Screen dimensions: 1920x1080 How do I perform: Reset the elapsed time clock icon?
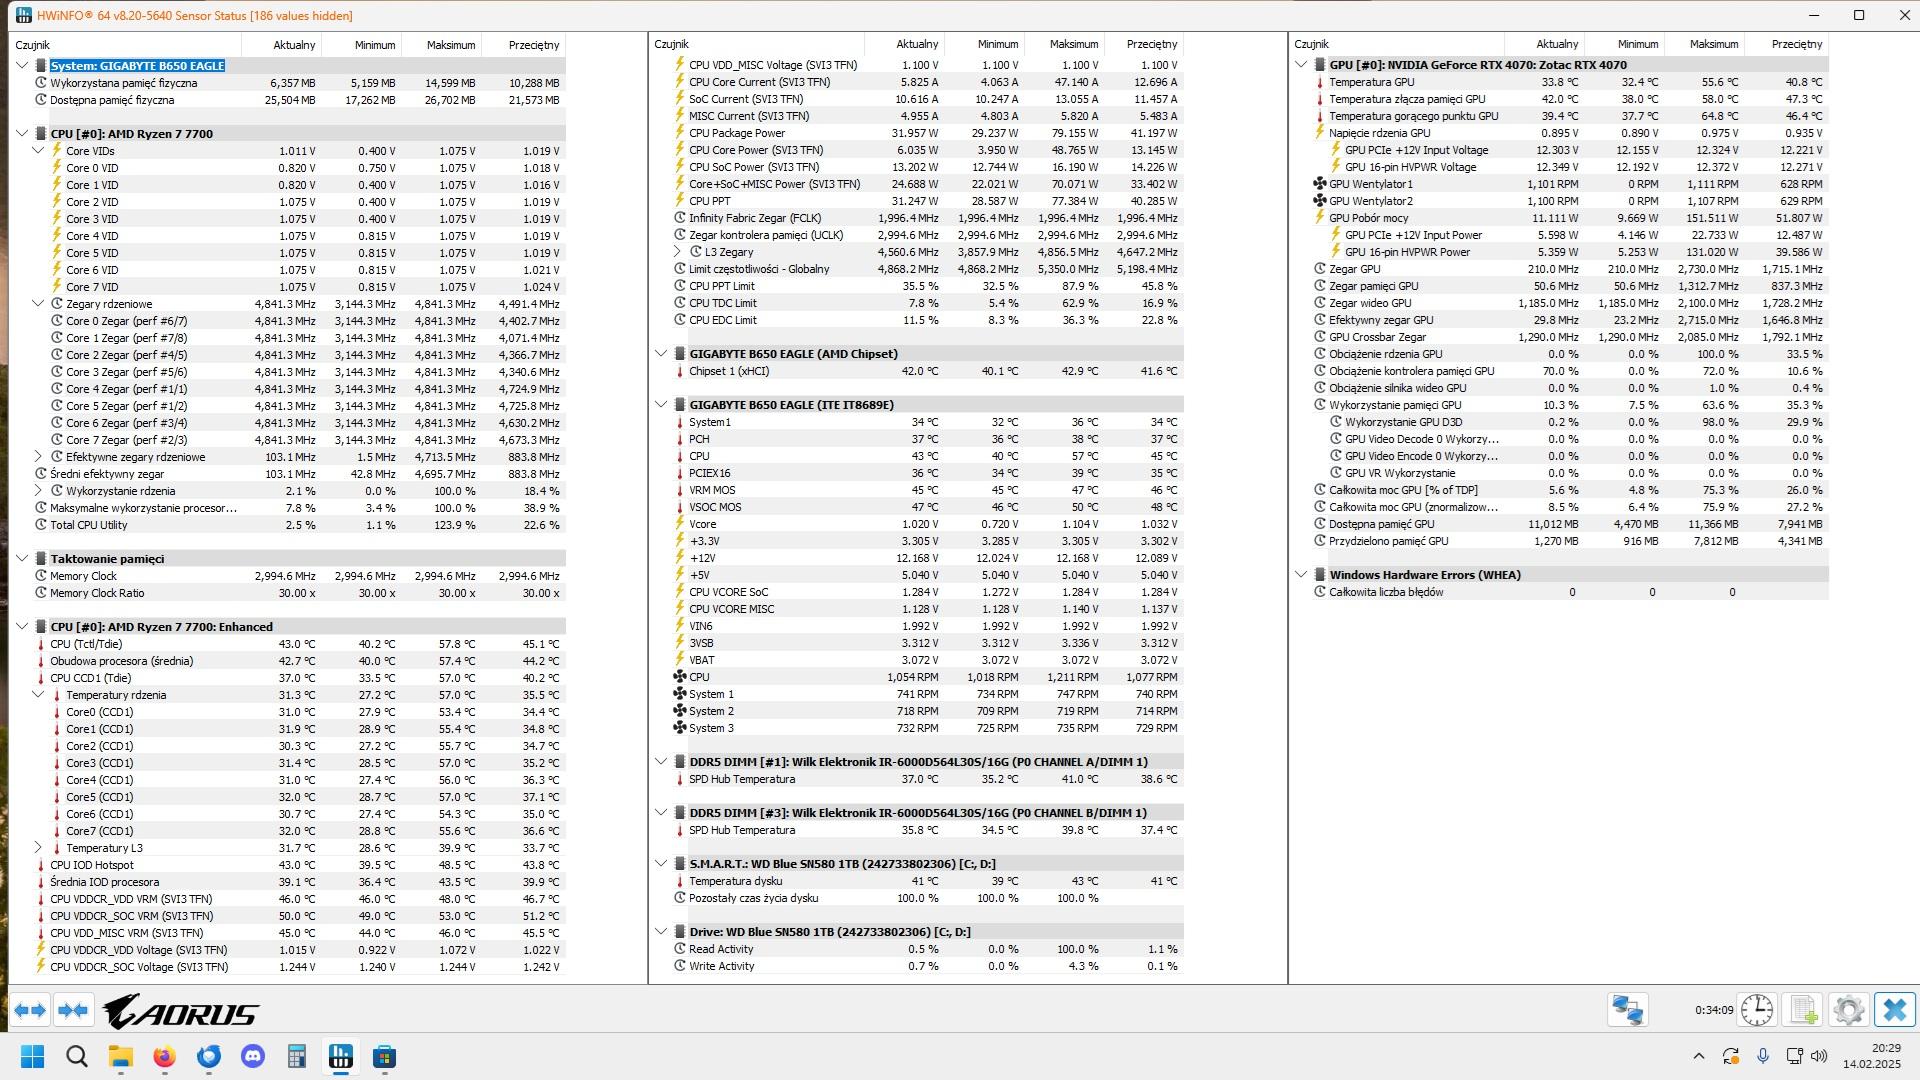click(1756, 1010)
